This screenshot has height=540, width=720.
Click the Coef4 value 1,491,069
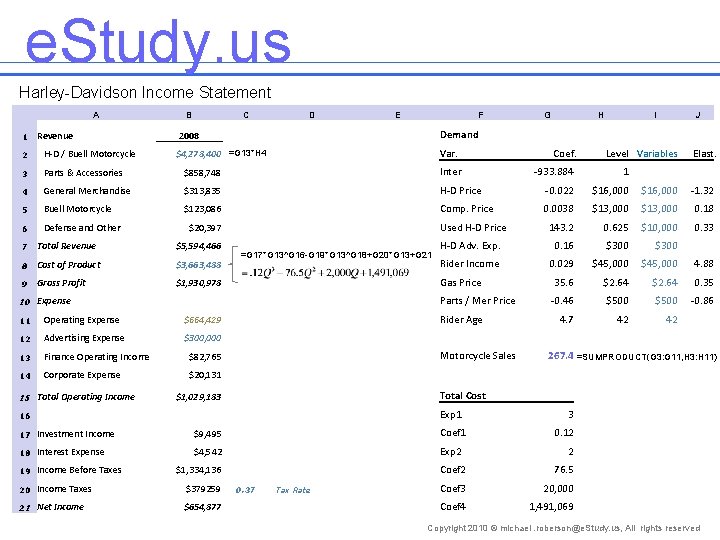[x=551, y=506]
